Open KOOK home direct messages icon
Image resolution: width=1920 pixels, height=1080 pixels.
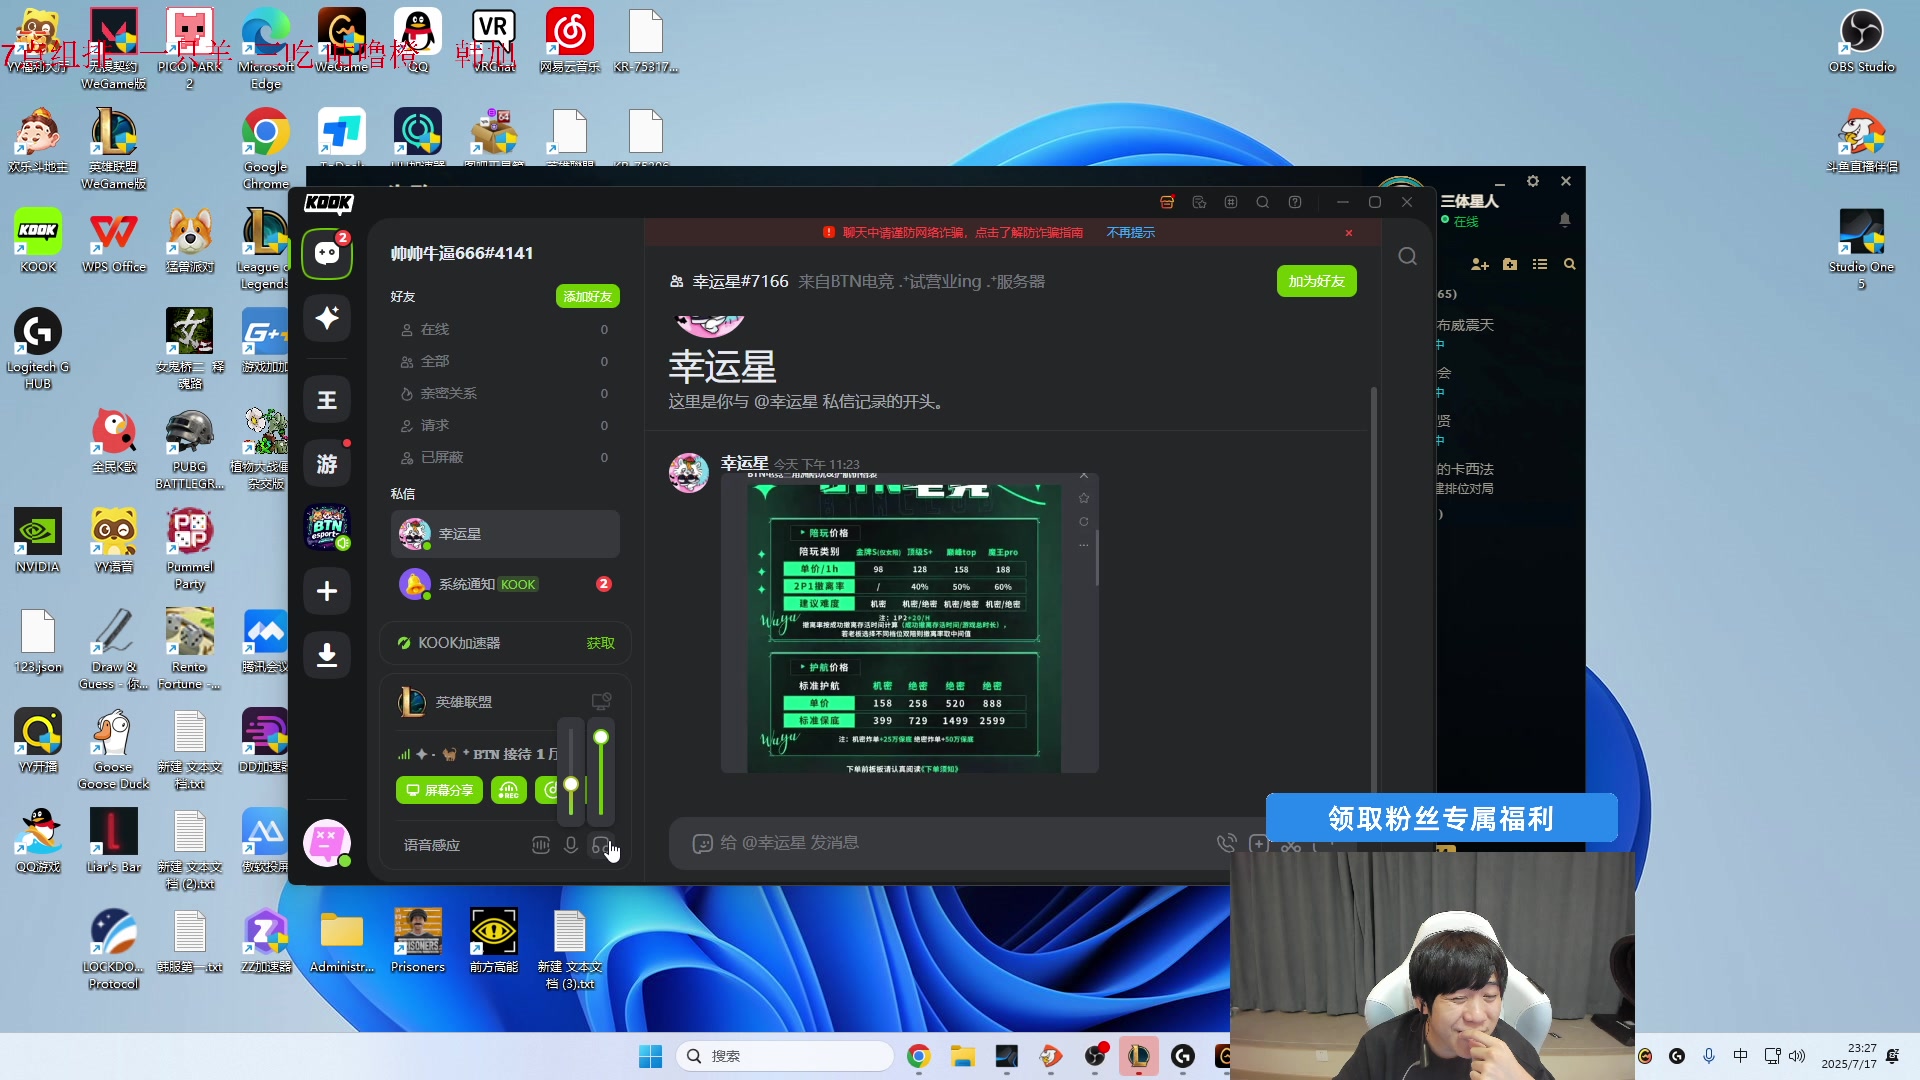tap(327, 254)
